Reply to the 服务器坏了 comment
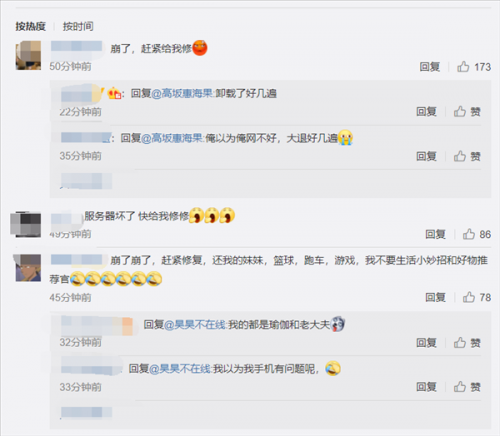Screen dimensions: 500x436 (x=435, y=234)
